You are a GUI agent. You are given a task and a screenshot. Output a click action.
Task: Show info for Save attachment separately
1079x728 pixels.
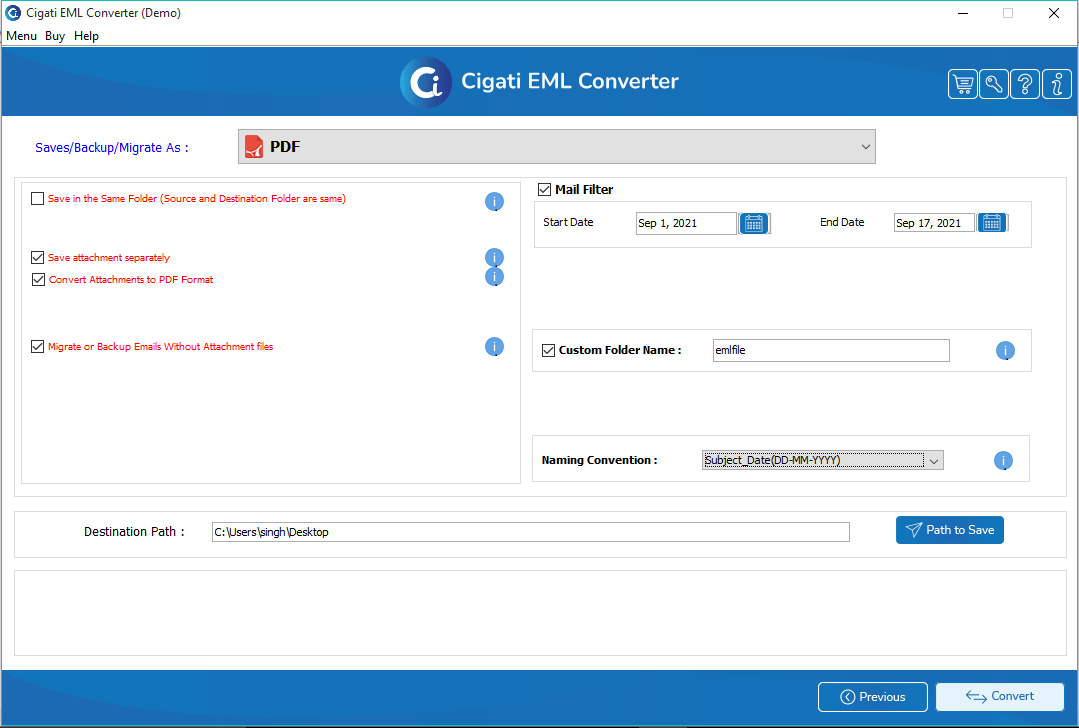(x=494, y=257)
